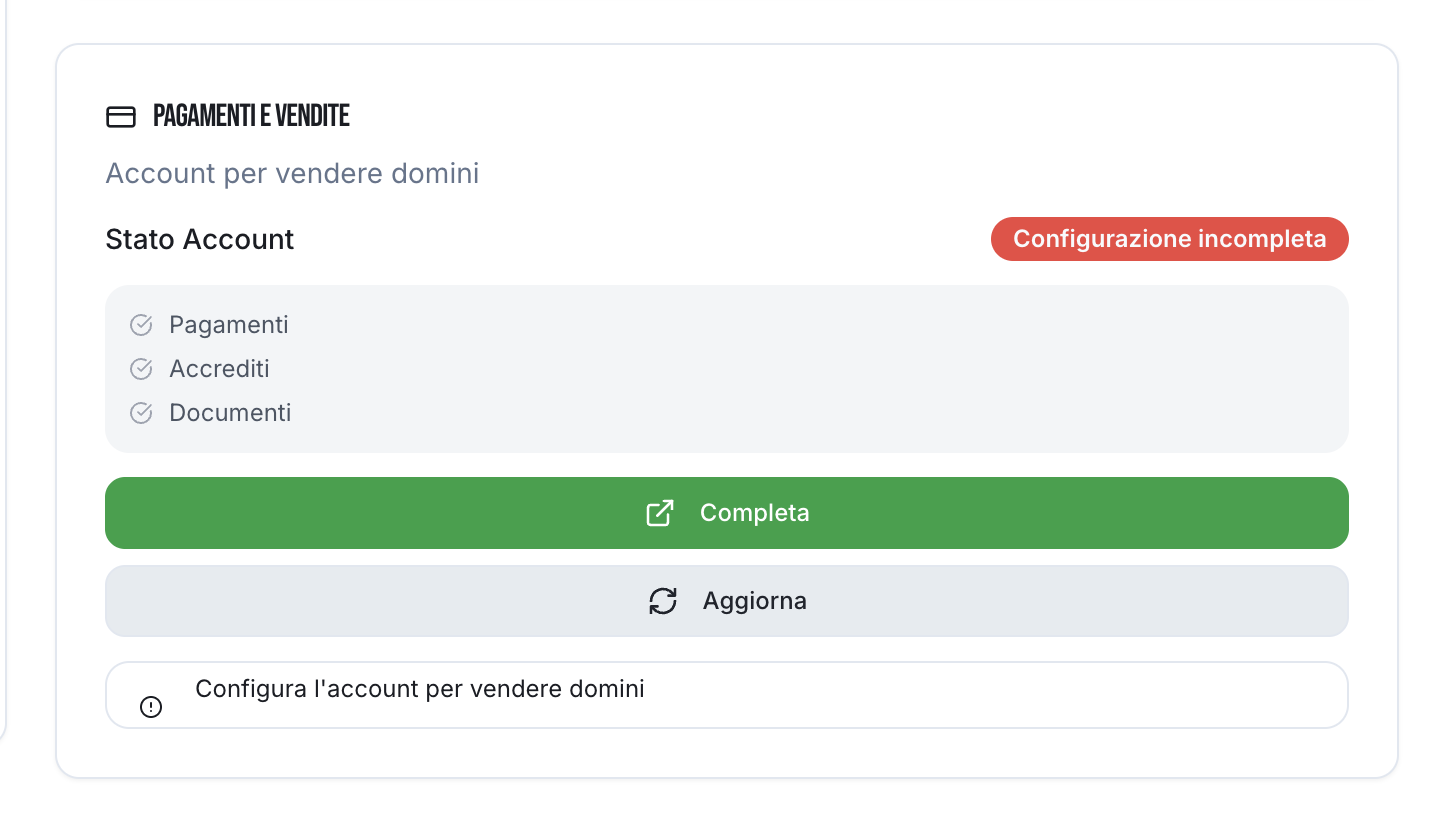Click the Configura l'account per vendere domini text
Viewport: 1448px width, 814px height.
click(x=420, y=689)
